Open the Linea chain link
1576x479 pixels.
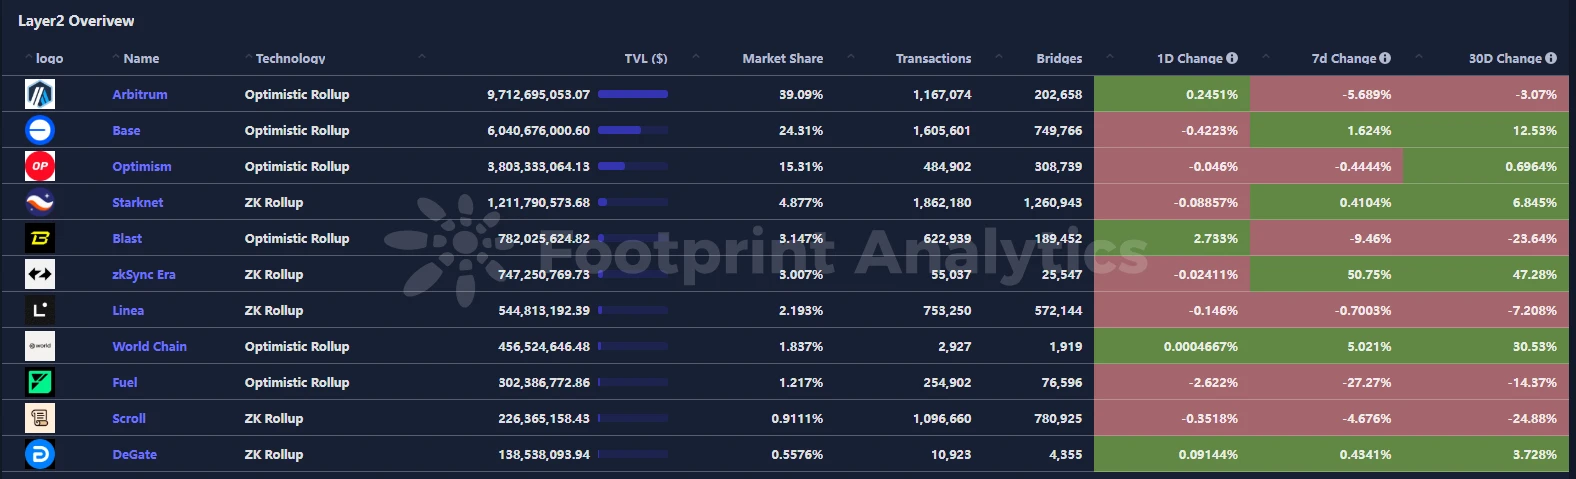pos(128,310)
